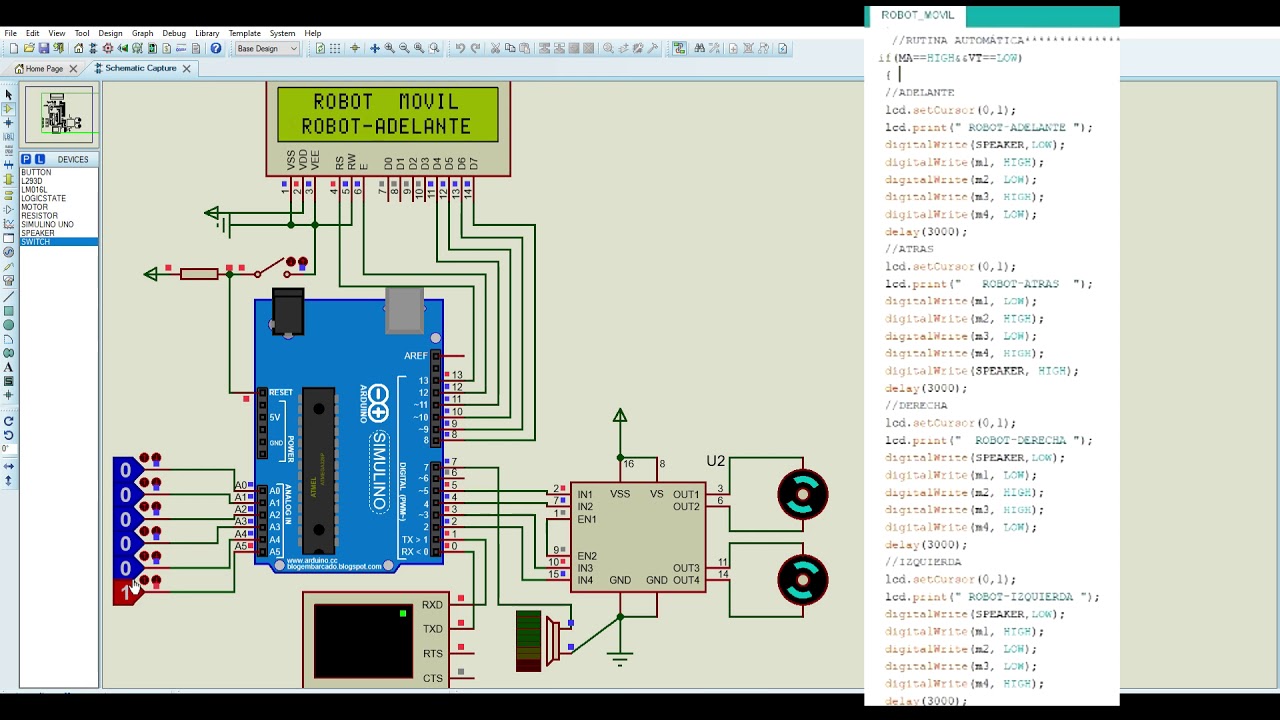1280x720 pixels.
Task: Select L293D in the devices list
Action: point(32,181)
